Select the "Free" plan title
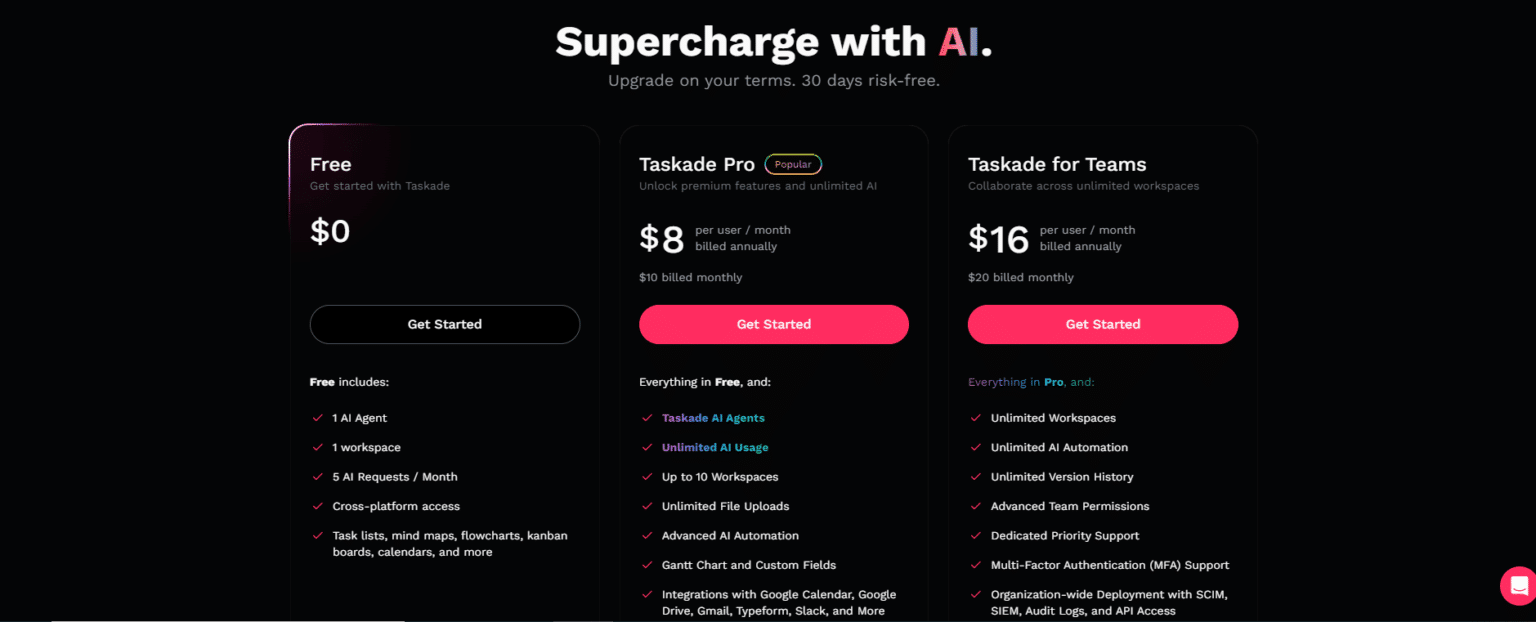Screen dimensions: 1536x622 point(330,164)
